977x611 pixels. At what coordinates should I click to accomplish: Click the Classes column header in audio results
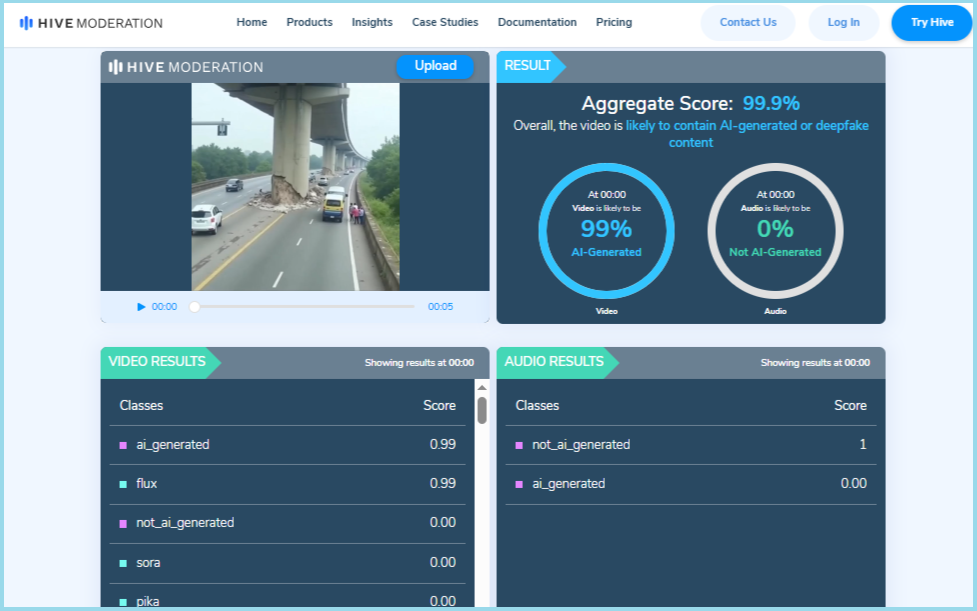tap(537, 405)
